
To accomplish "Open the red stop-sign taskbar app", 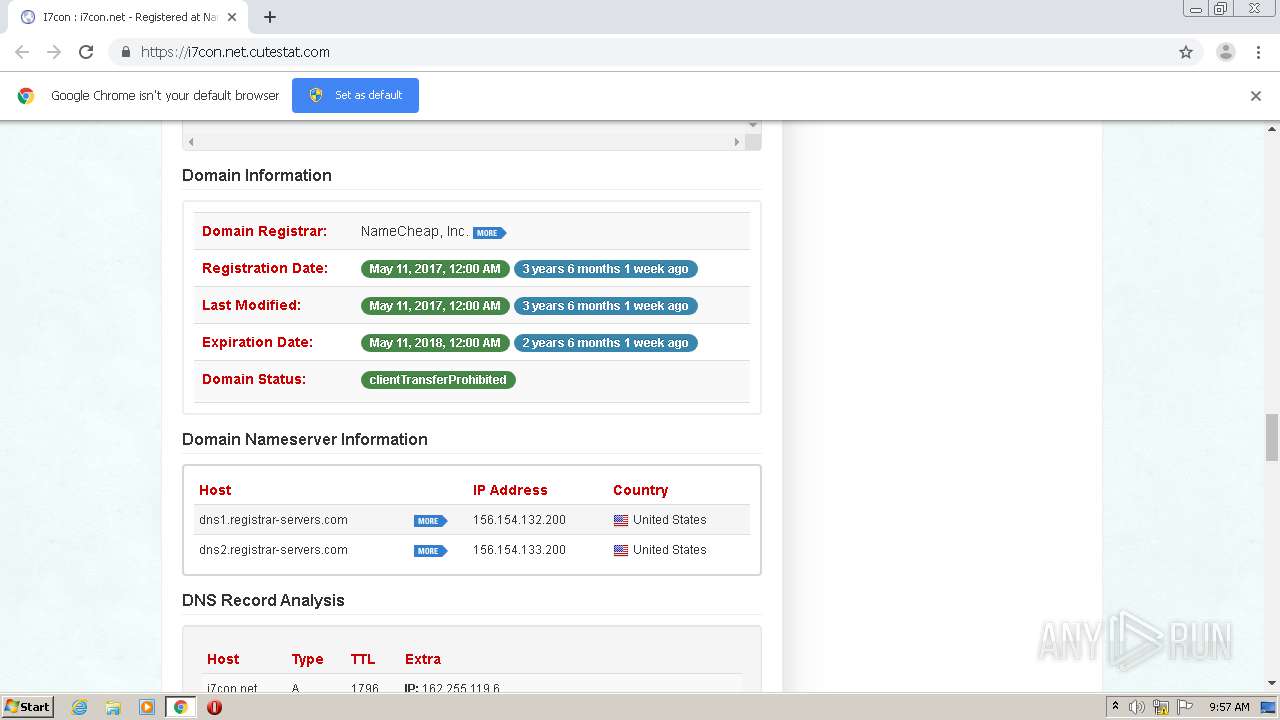I will (x=214, y=707).
